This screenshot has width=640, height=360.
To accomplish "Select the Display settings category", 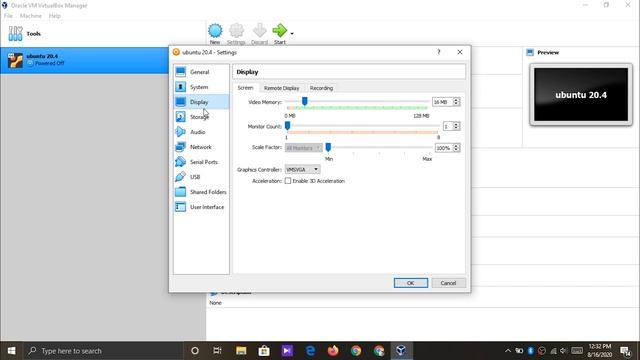I will point(201,102).
